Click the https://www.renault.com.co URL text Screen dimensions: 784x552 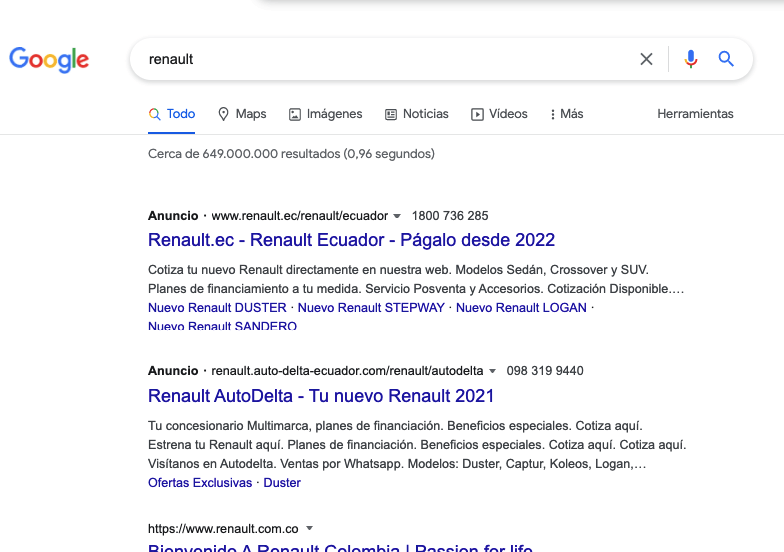point(223,528)
